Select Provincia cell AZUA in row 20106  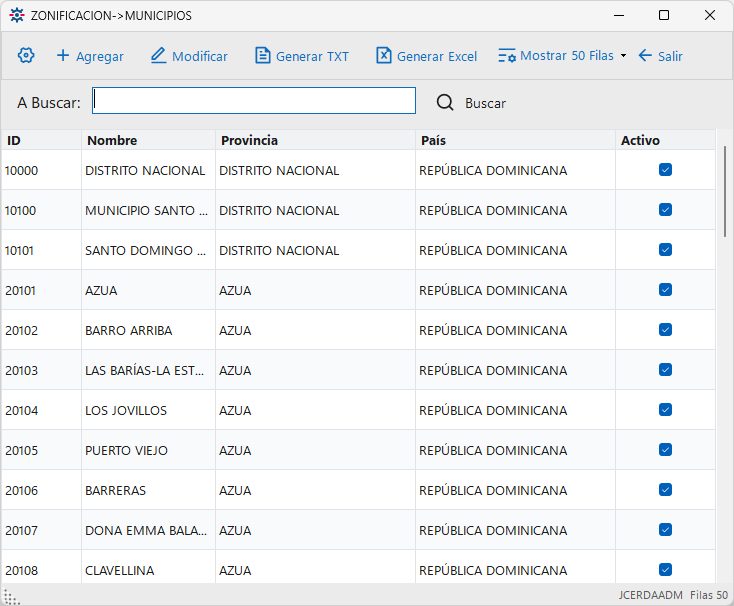316,490
